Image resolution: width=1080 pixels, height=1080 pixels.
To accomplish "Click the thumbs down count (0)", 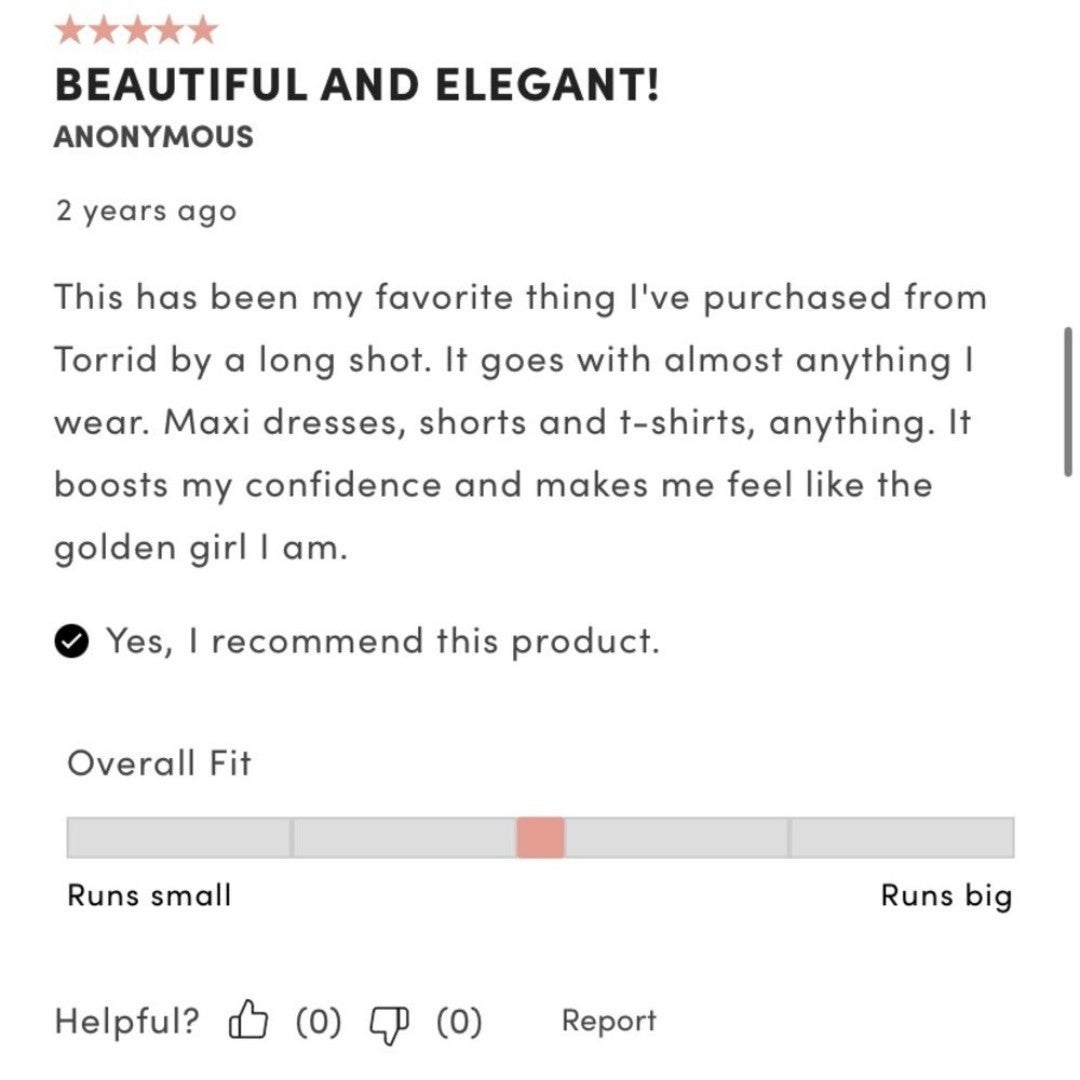I will (x=459, y=1021).
